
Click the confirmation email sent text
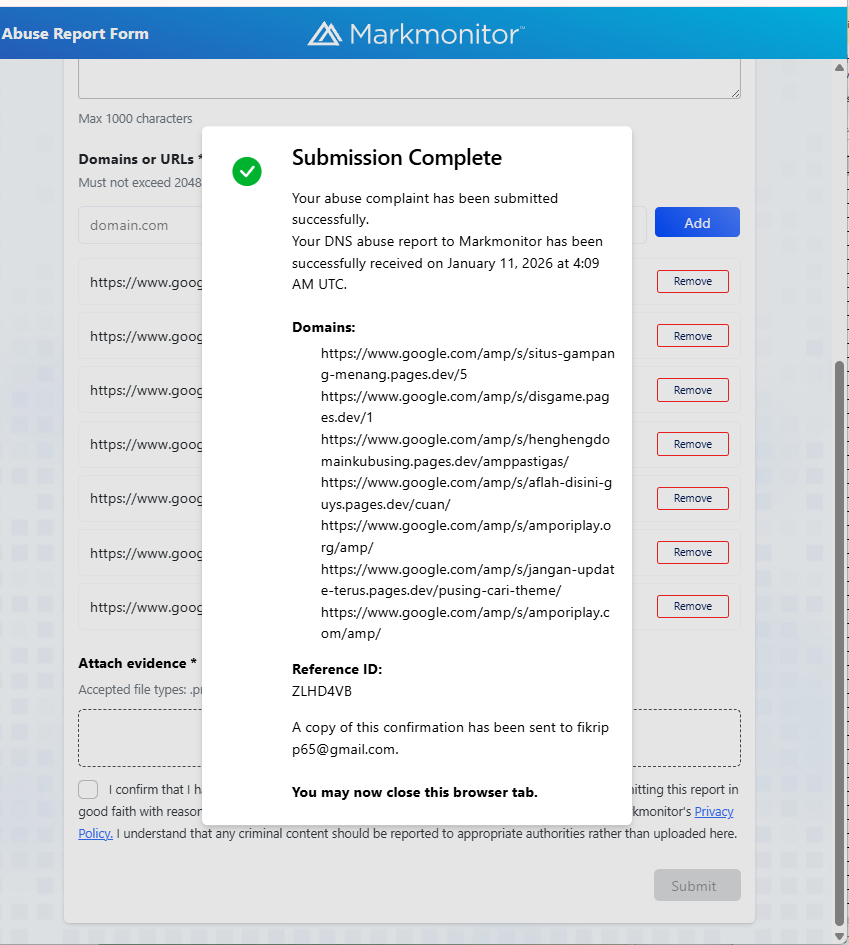450,738
